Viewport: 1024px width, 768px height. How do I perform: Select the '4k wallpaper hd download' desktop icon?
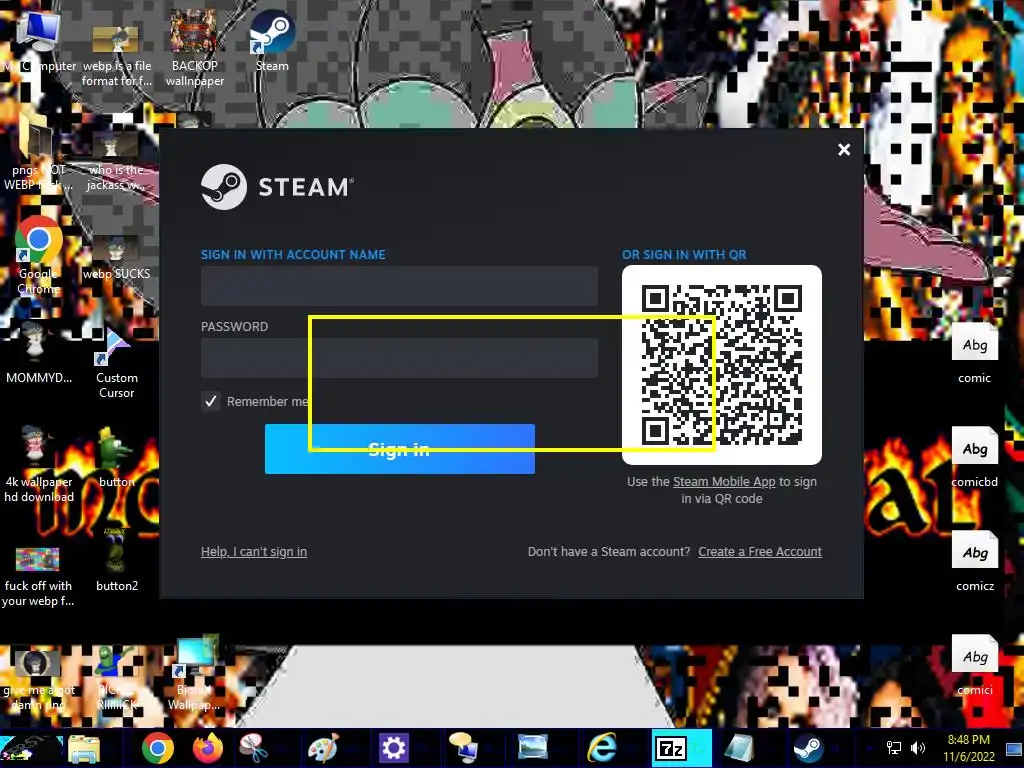coord(39,464)
